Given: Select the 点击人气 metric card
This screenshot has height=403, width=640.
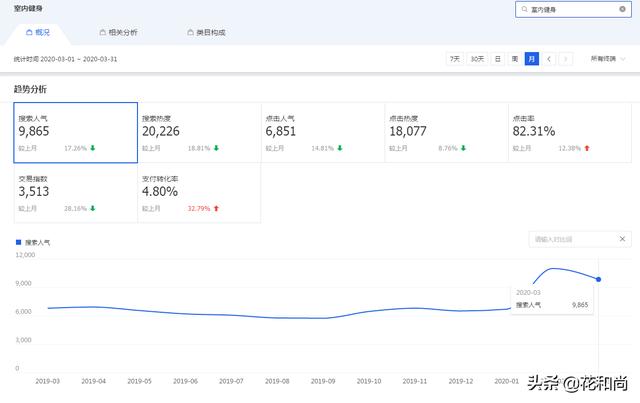Looking at the screenshot, I should [x=322, y=131].
